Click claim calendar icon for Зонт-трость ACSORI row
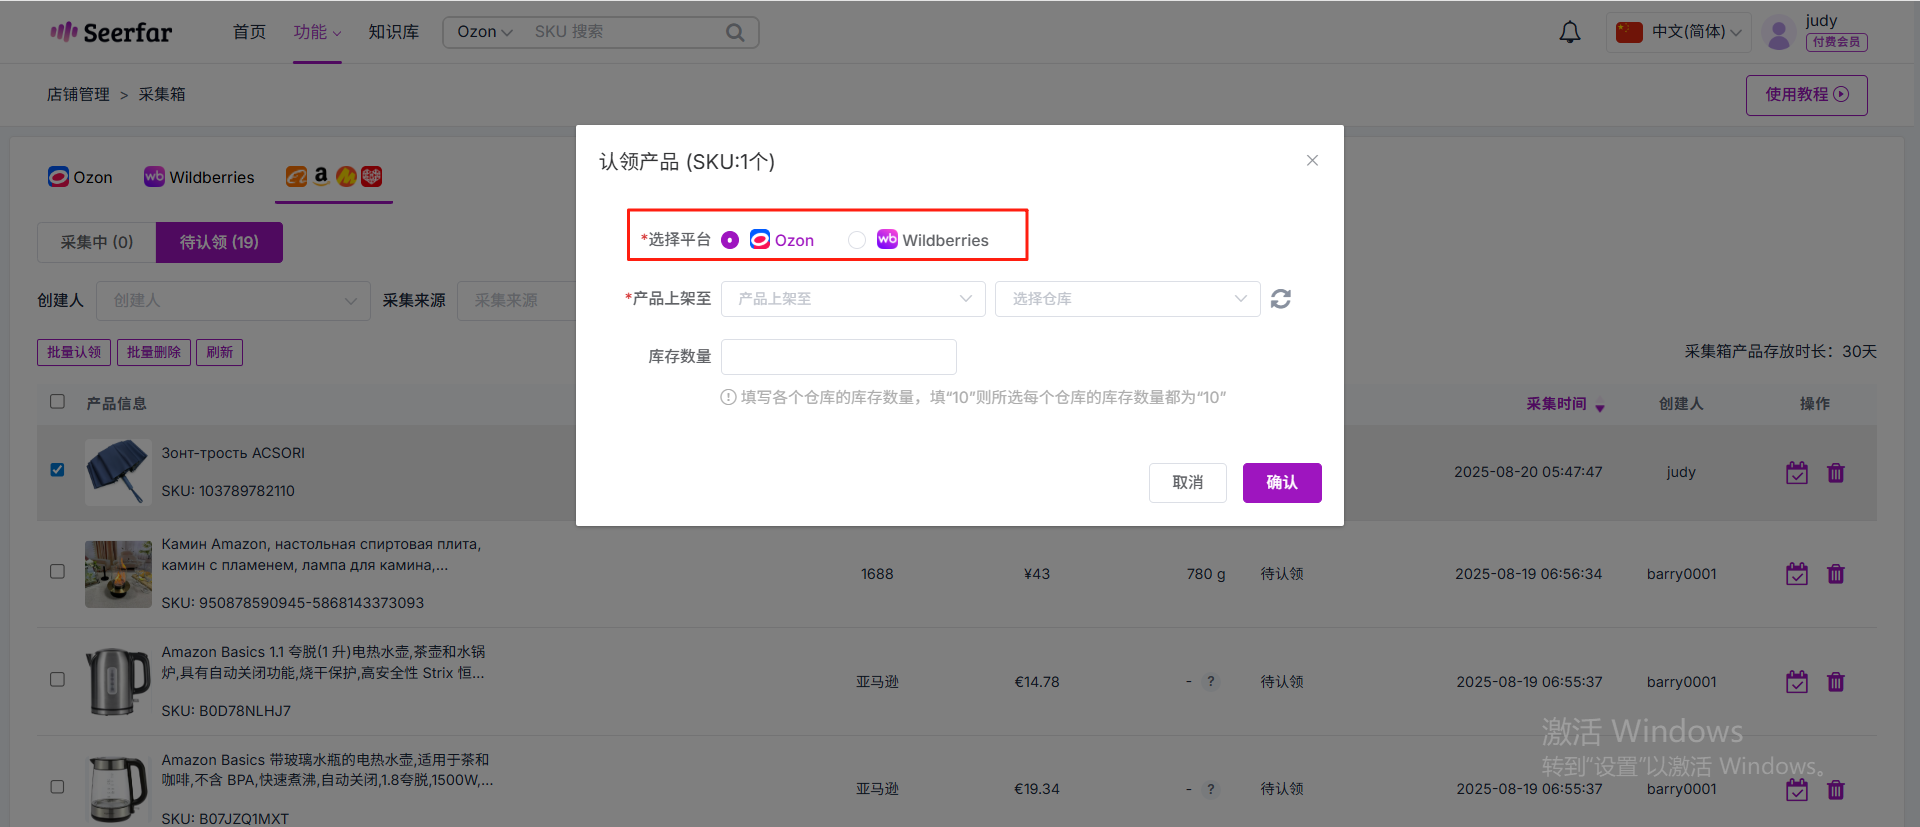 (1797, 472)
